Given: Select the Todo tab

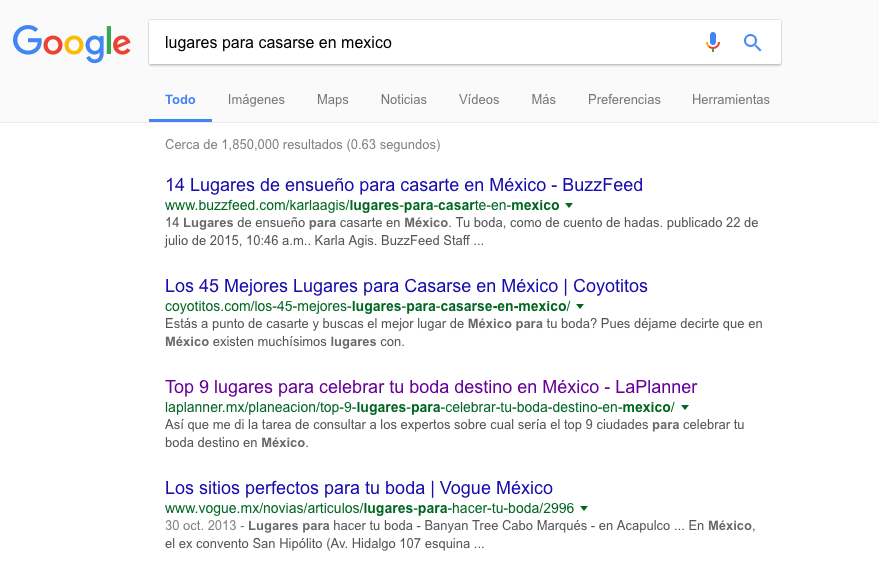Looking at the screenshot, I should (180, 100).
